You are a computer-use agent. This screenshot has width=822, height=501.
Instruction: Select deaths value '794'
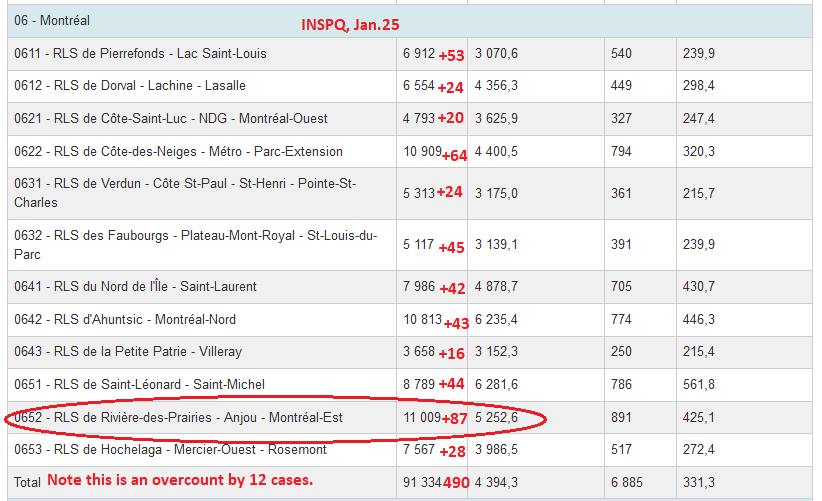(x=621, y=151)
